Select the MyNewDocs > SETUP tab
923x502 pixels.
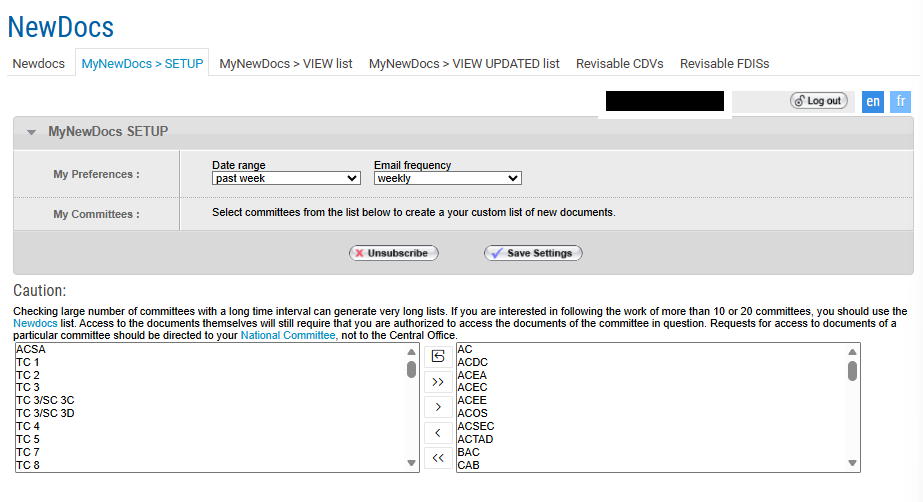coord(142,64)
